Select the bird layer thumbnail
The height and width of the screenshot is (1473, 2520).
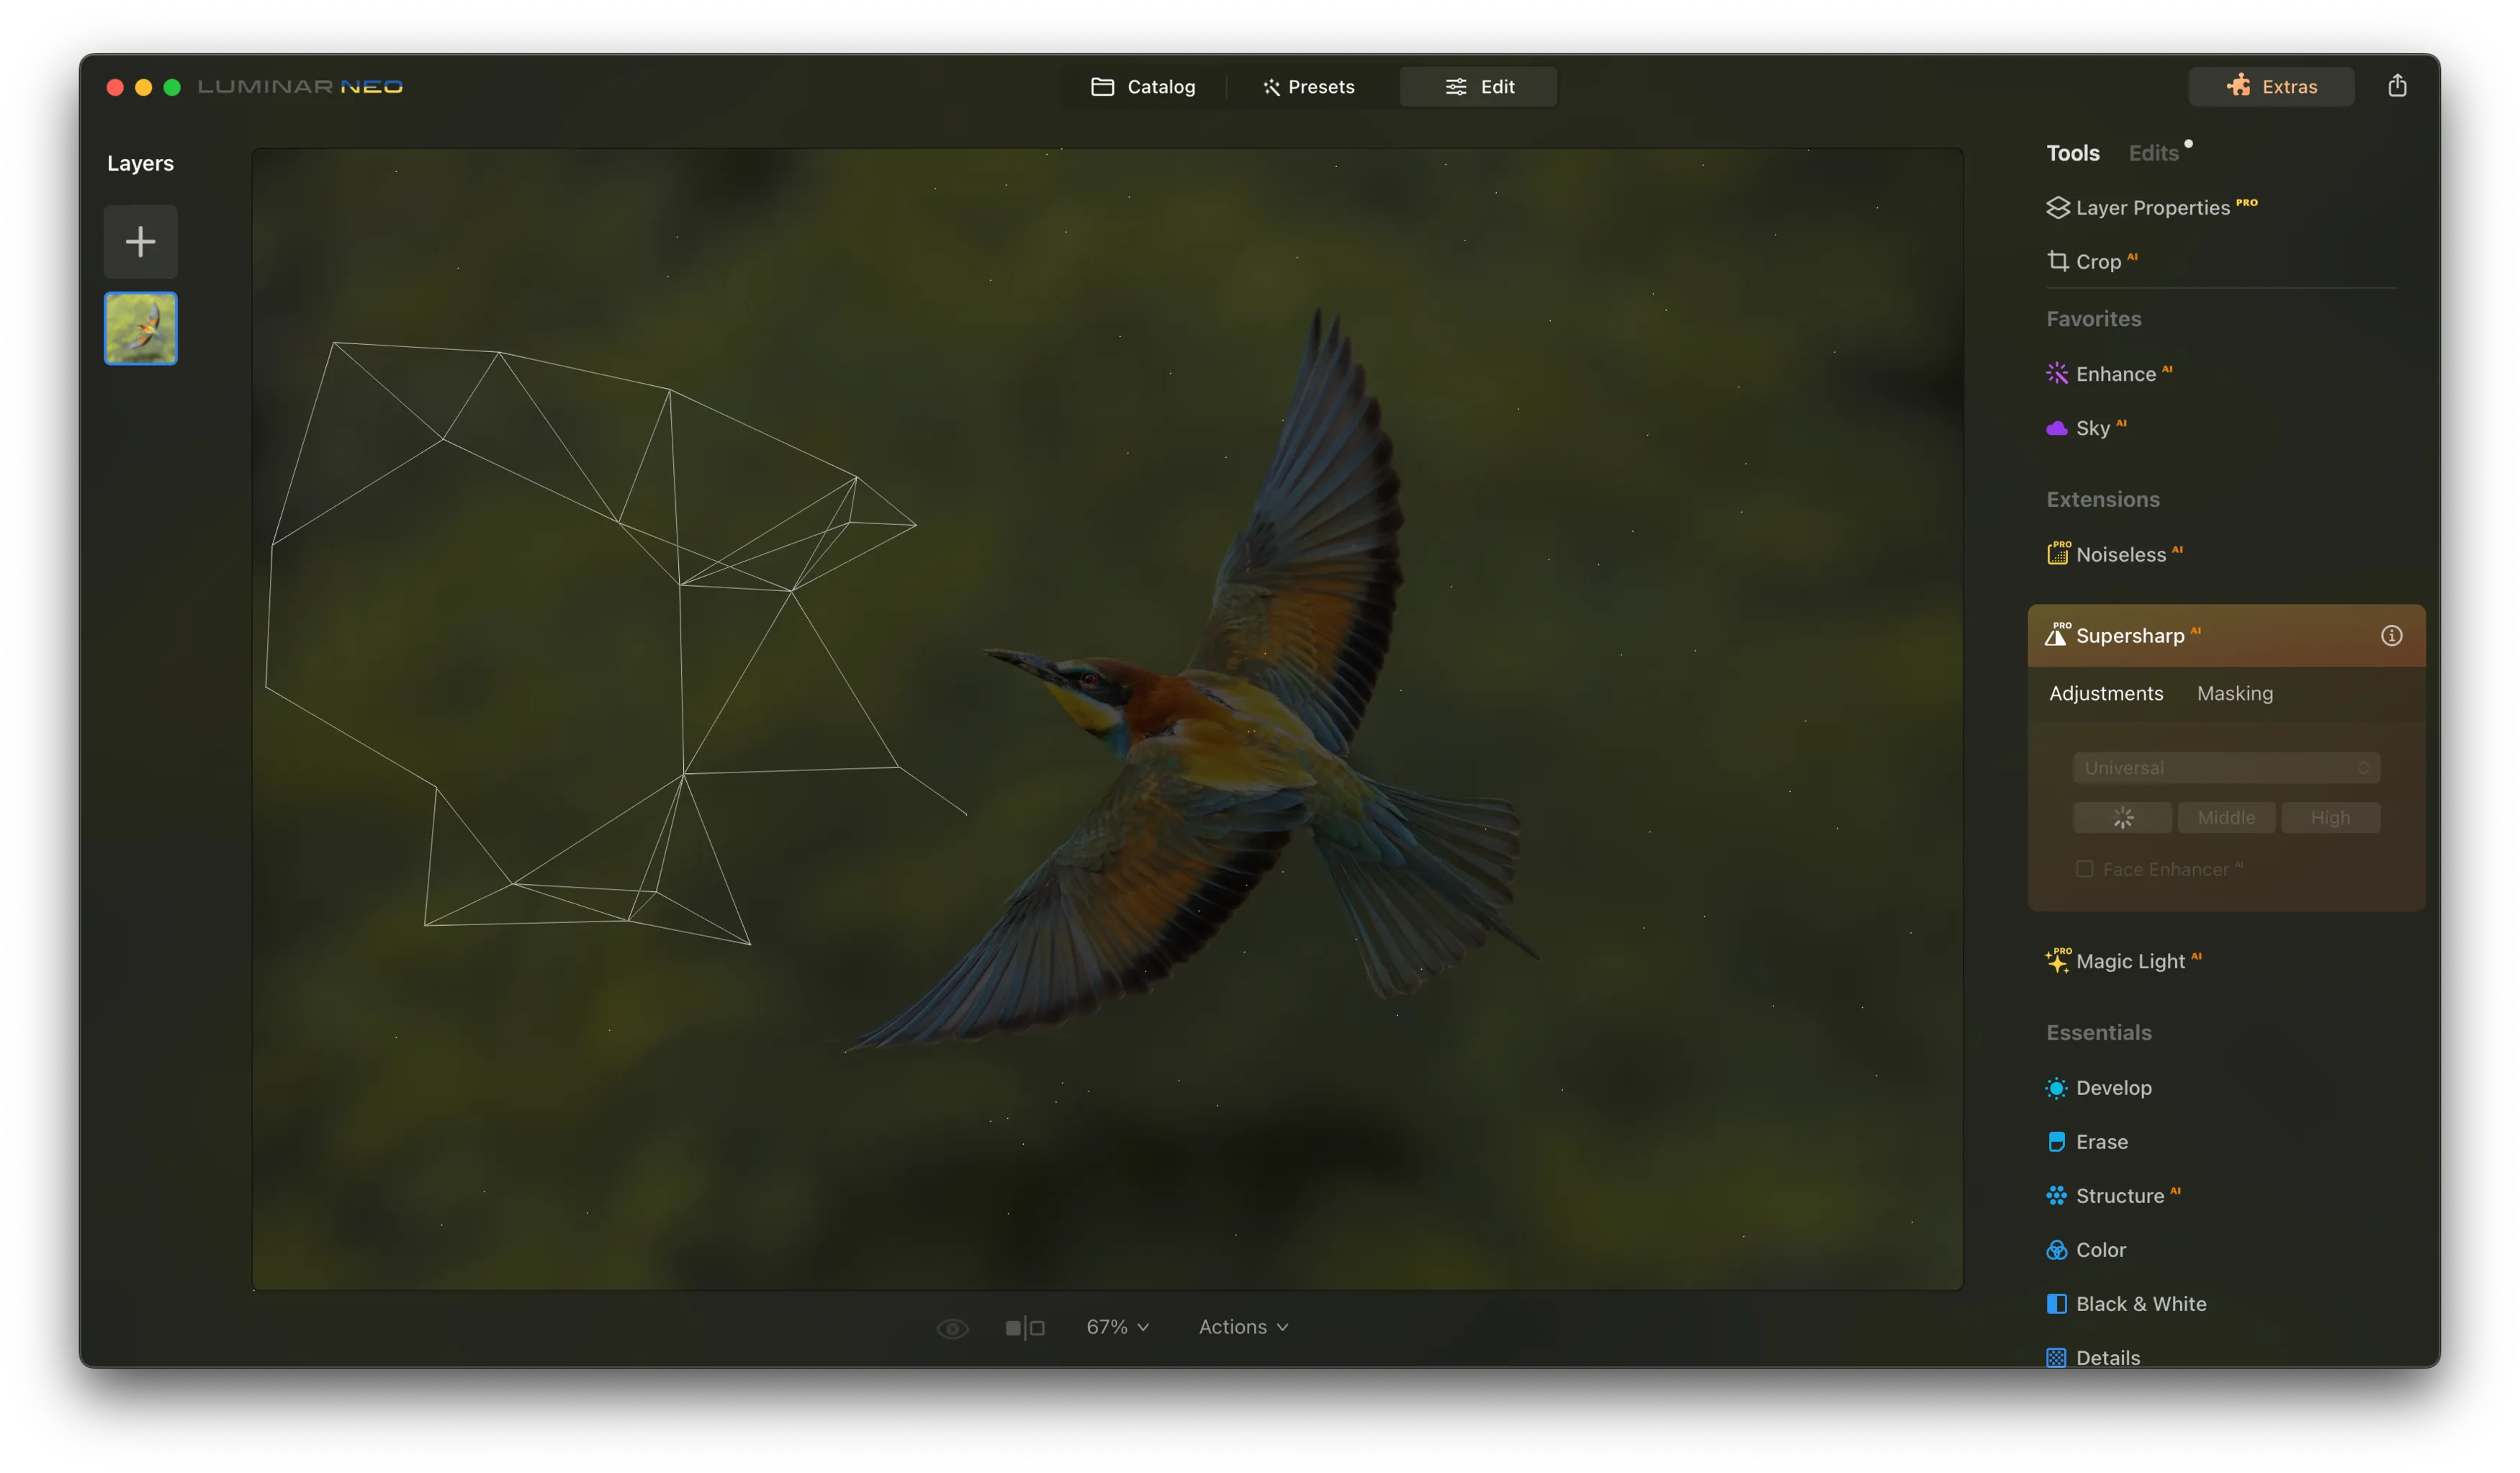coord(140,328)
